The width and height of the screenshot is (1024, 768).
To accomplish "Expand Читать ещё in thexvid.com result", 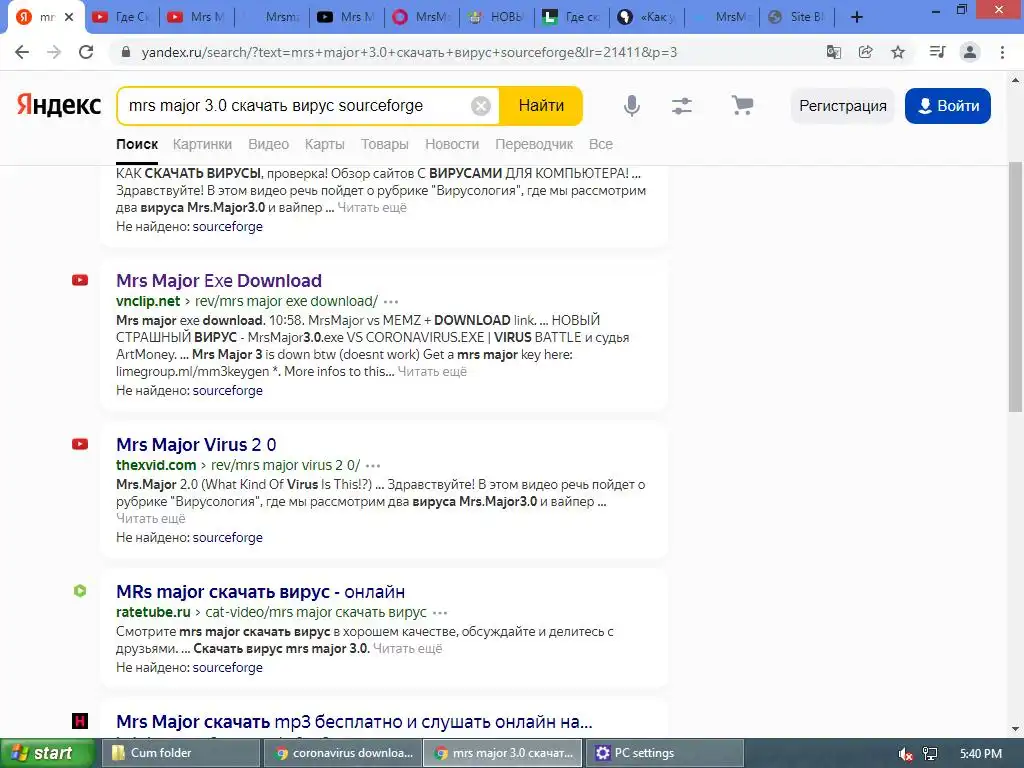I will coord(151,519).
